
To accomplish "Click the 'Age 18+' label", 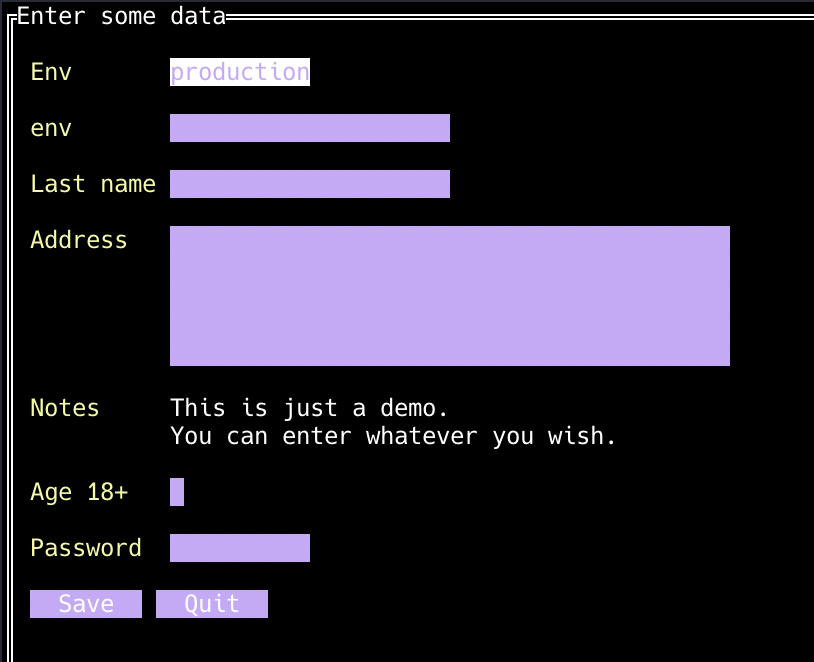I will [x=79, y=492].
